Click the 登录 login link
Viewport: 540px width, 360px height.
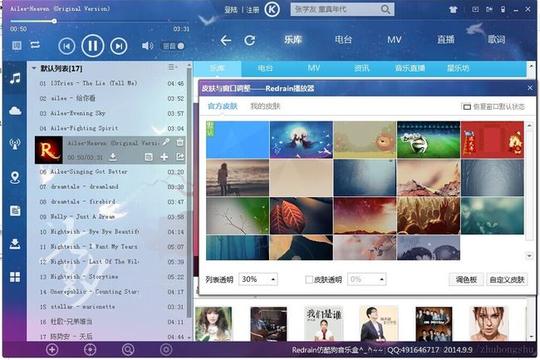[x=231, y=10]
